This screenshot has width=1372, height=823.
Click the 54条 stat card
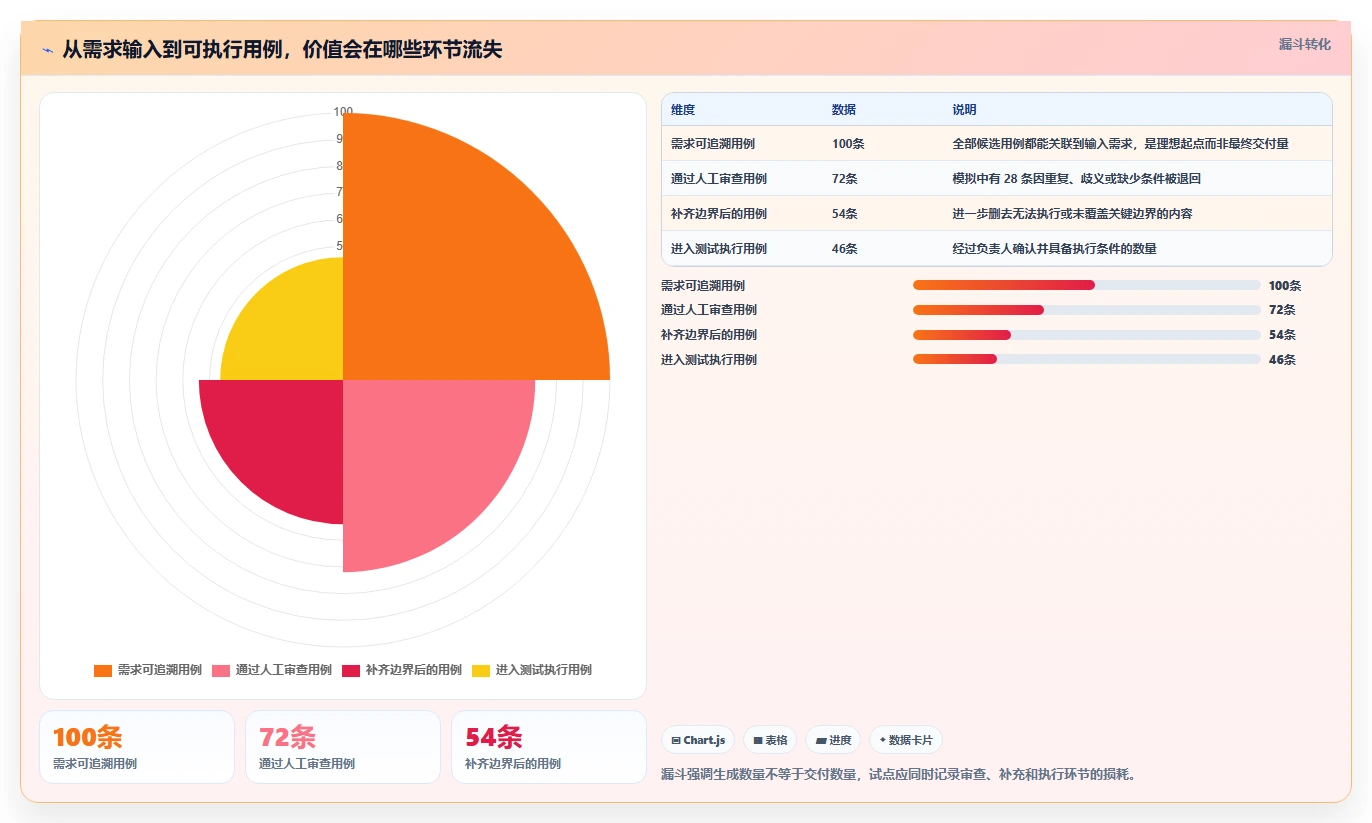pos(549,747)
